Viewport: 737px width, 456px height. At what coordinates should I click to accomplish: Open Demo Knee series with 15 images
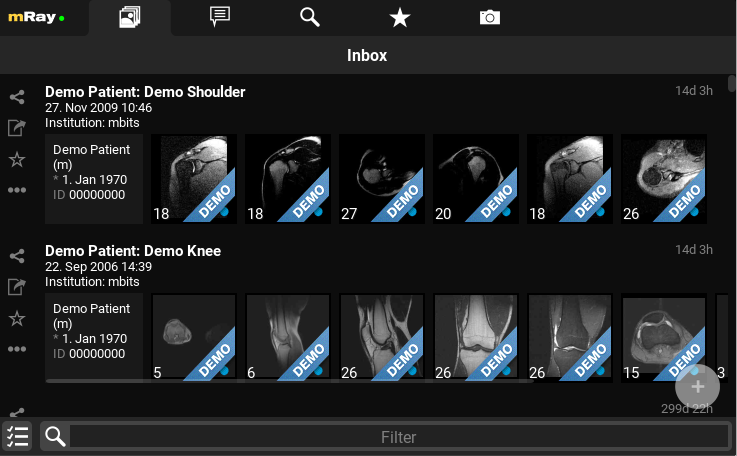[664, 337]
